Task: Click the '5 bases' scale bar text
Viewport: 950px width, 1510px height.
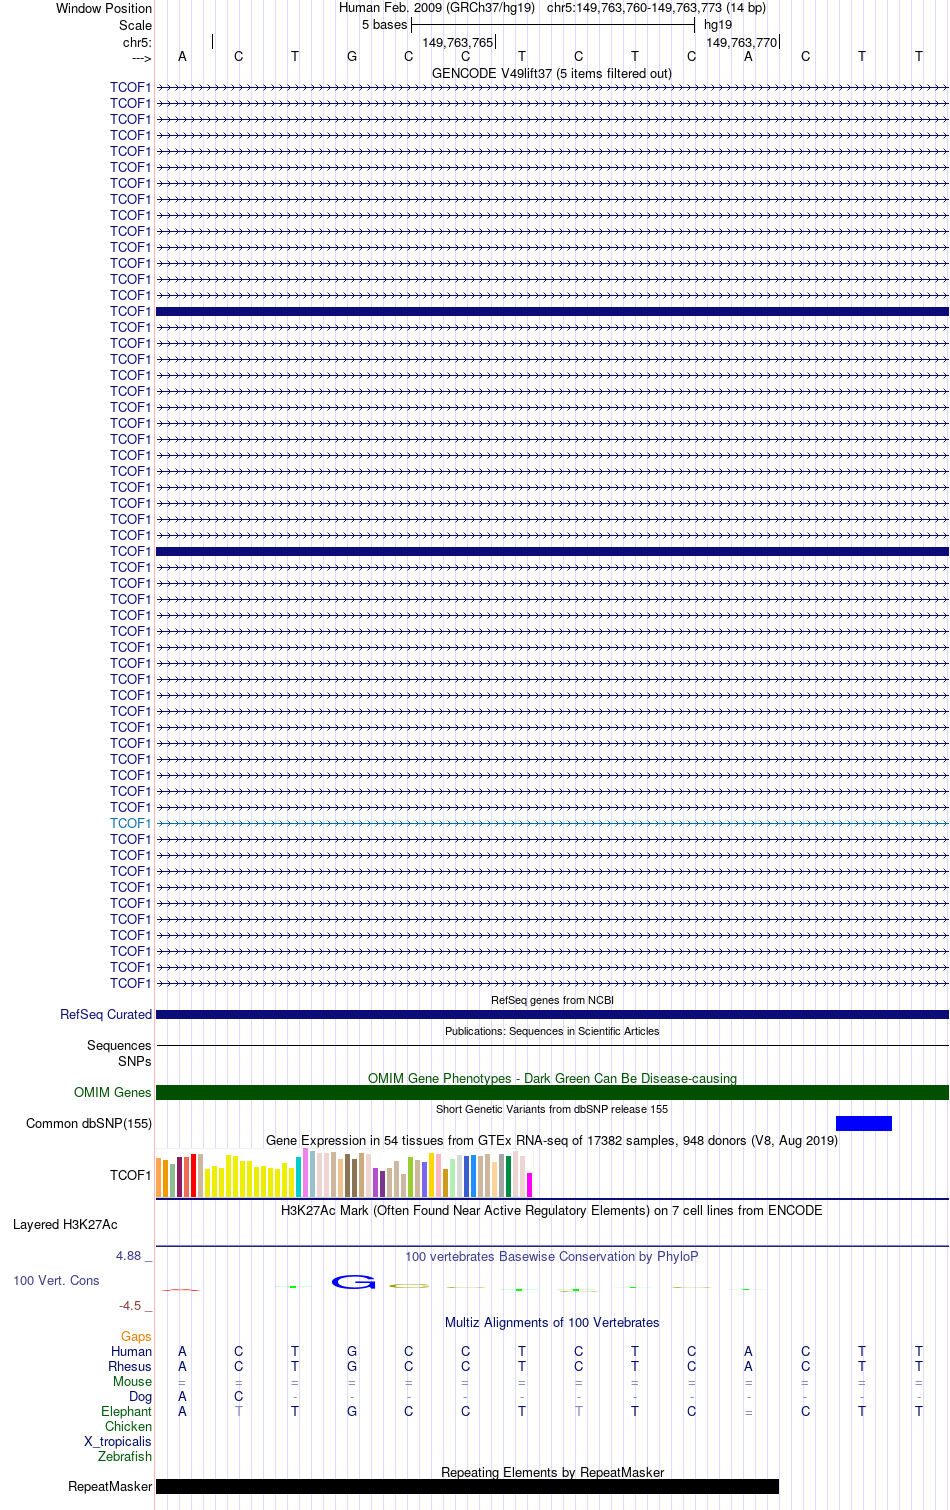Action: pyautogui.click(x=385, y=24)
